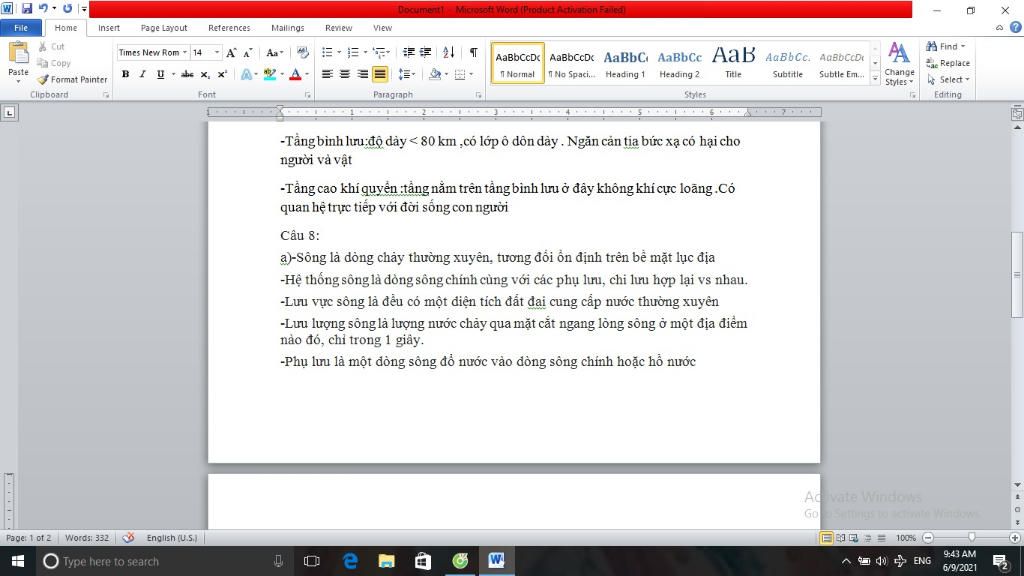Click Shading paint bucket icon
The width and height of the screenshot is (1024, 576).
435,74
